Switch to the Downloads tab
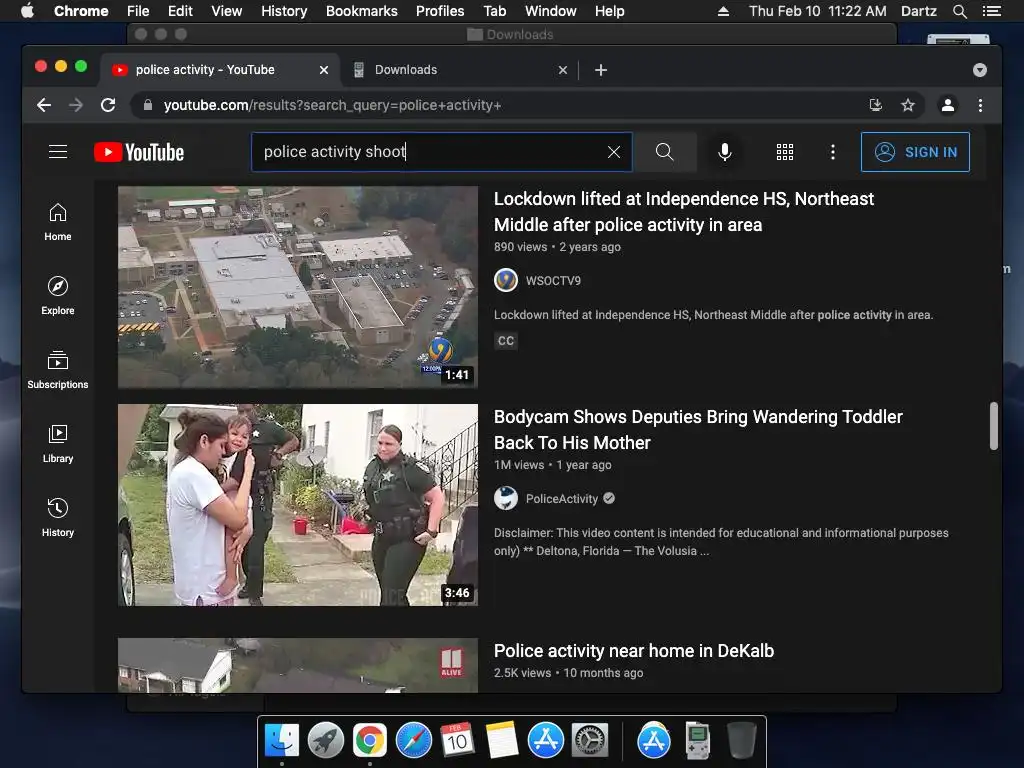This screenshot has height=768, width=1024. 459,70
